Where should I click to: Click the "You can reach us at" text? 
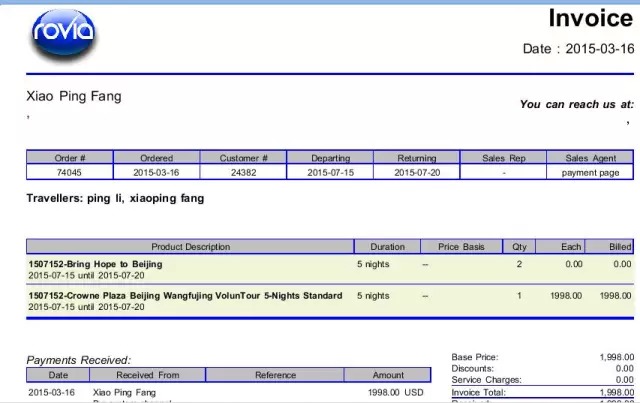[x=576, y=104]
